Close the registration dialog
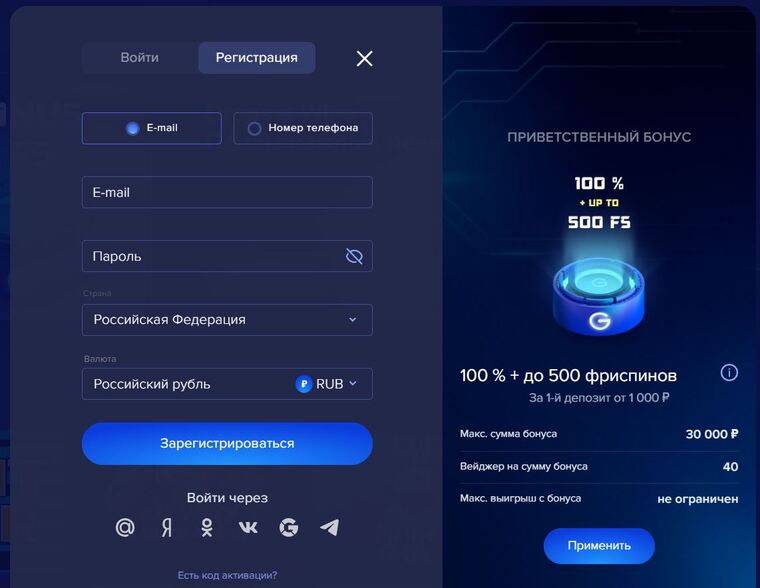 click(364, 59)
